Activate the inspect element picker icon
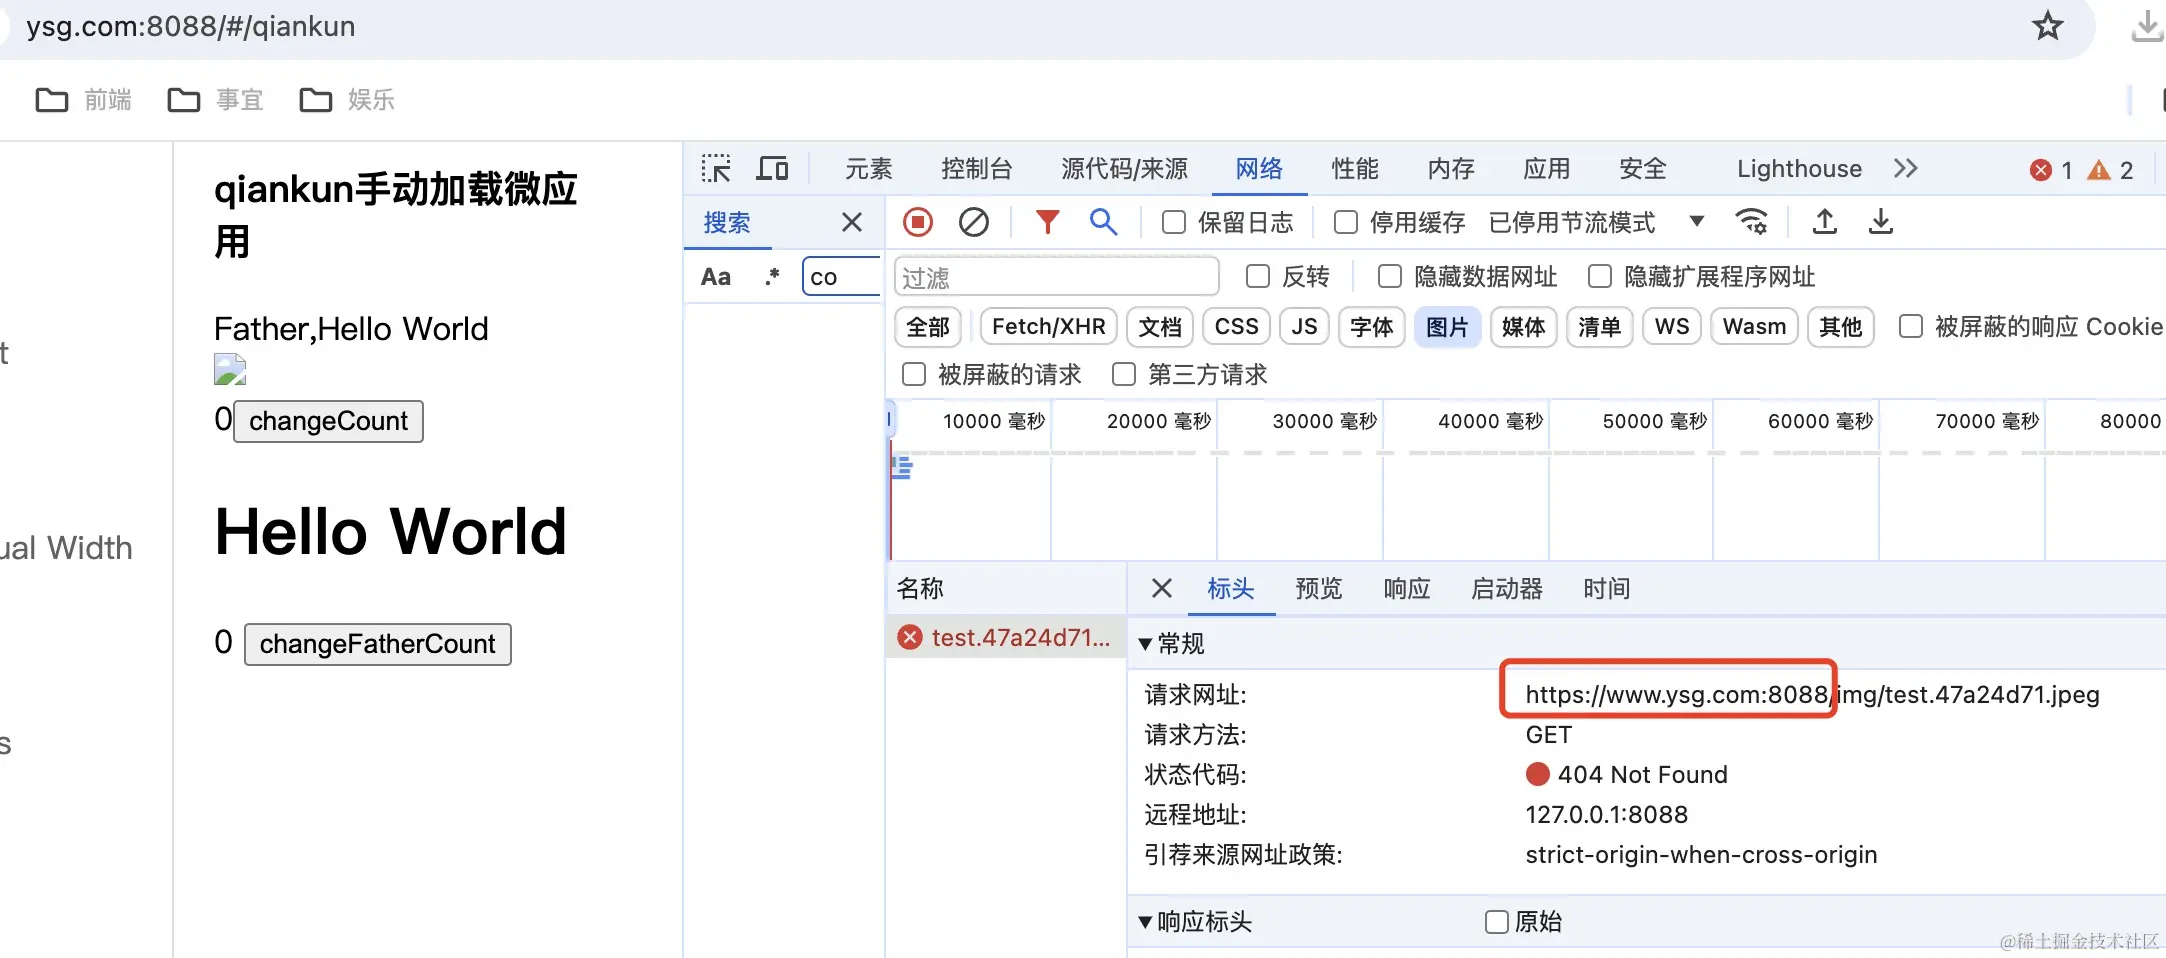The image size is (2166, 958). [x=716, y=168]
